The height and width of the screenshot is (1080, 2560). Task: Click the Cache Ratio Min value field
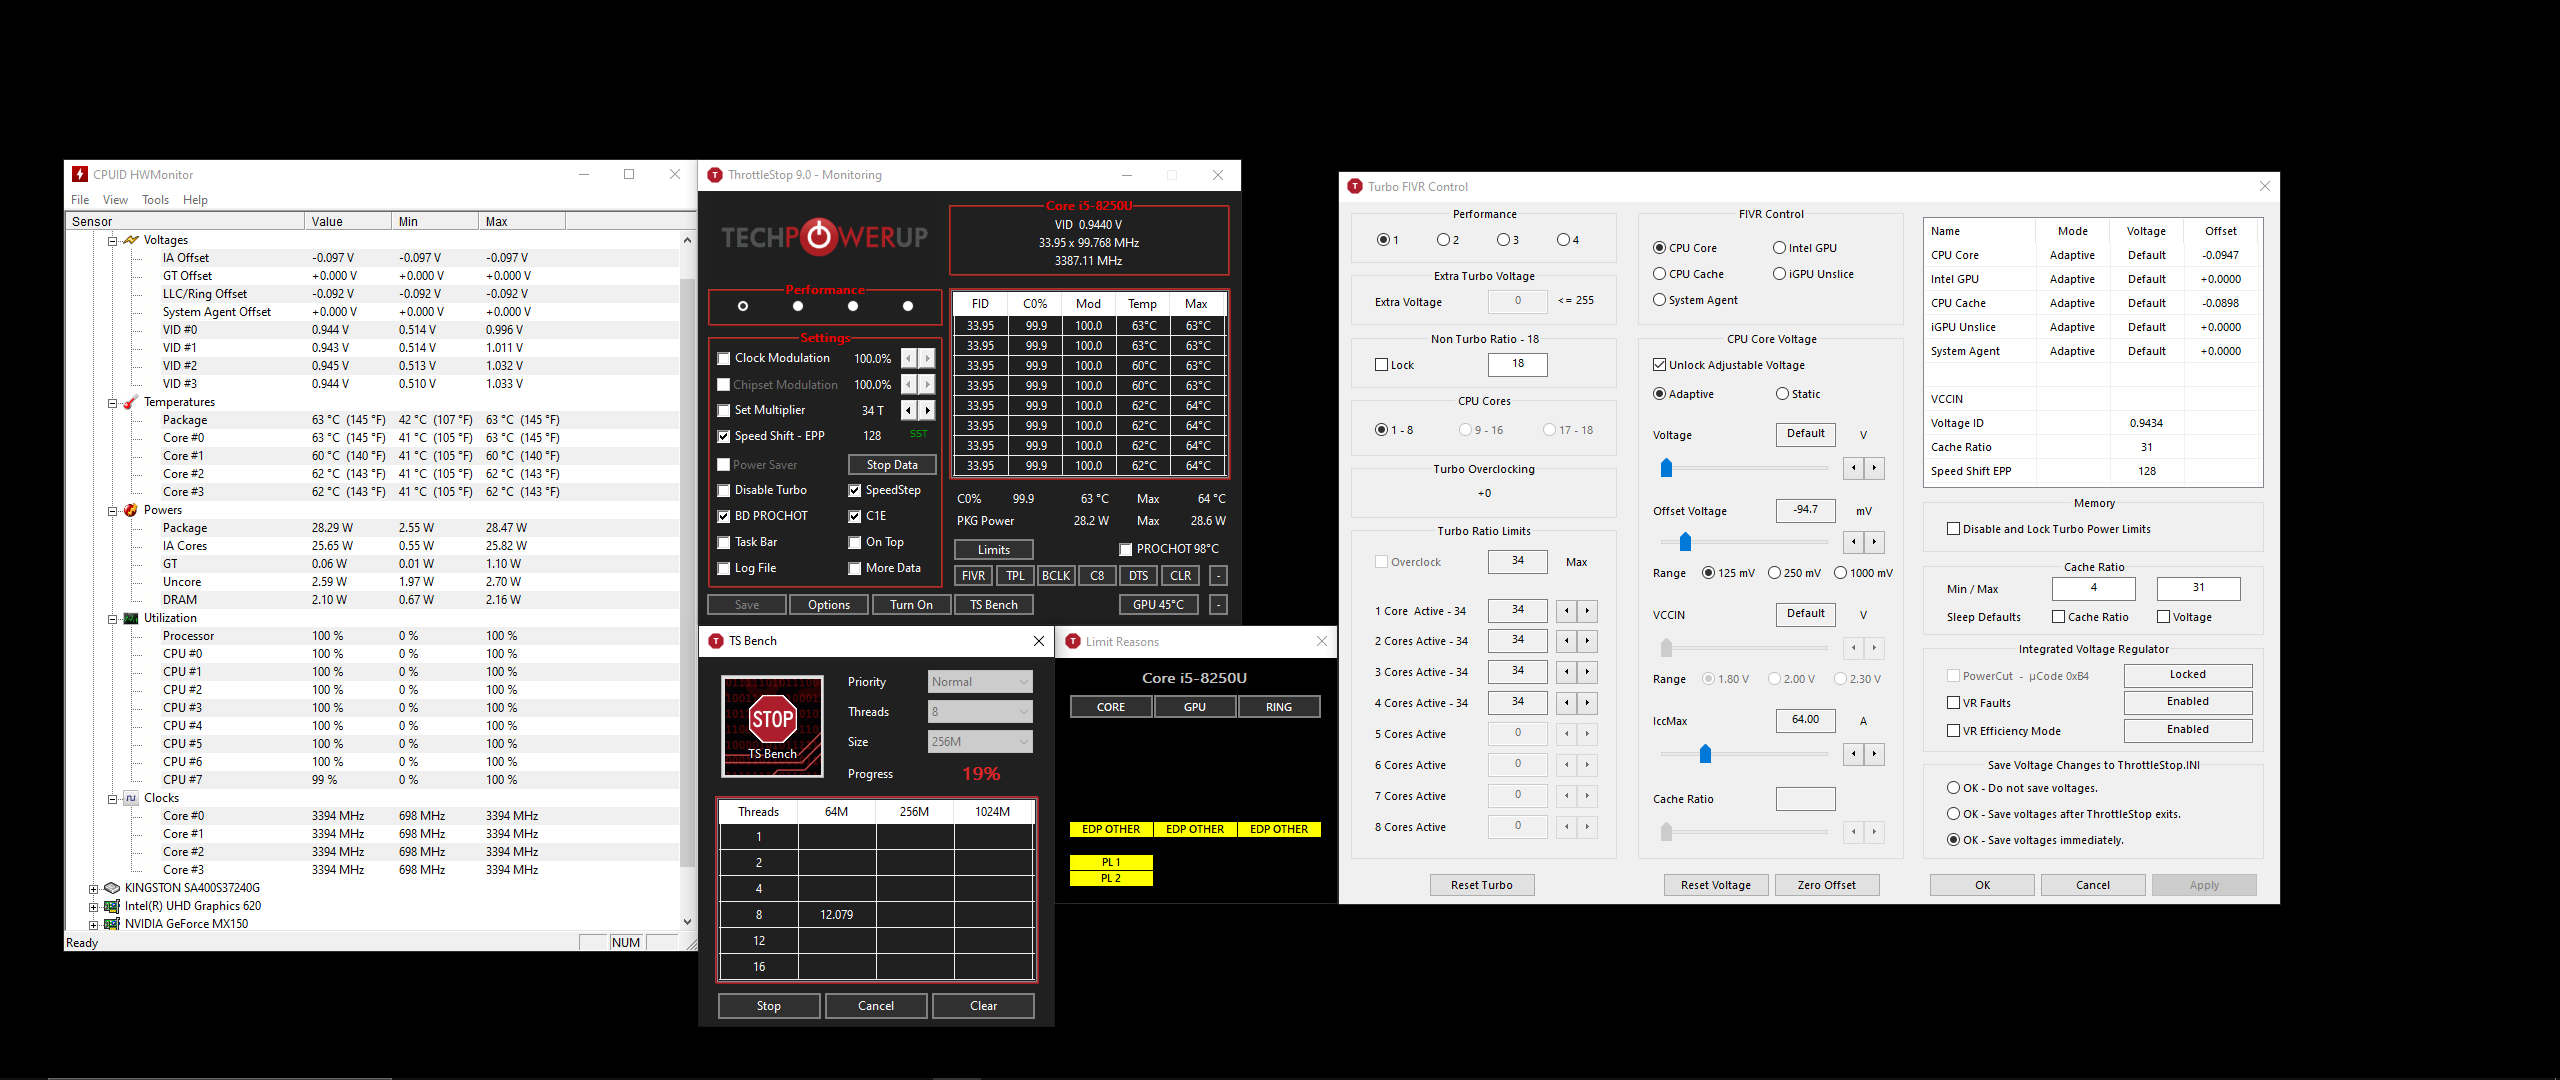point(2093,589)
